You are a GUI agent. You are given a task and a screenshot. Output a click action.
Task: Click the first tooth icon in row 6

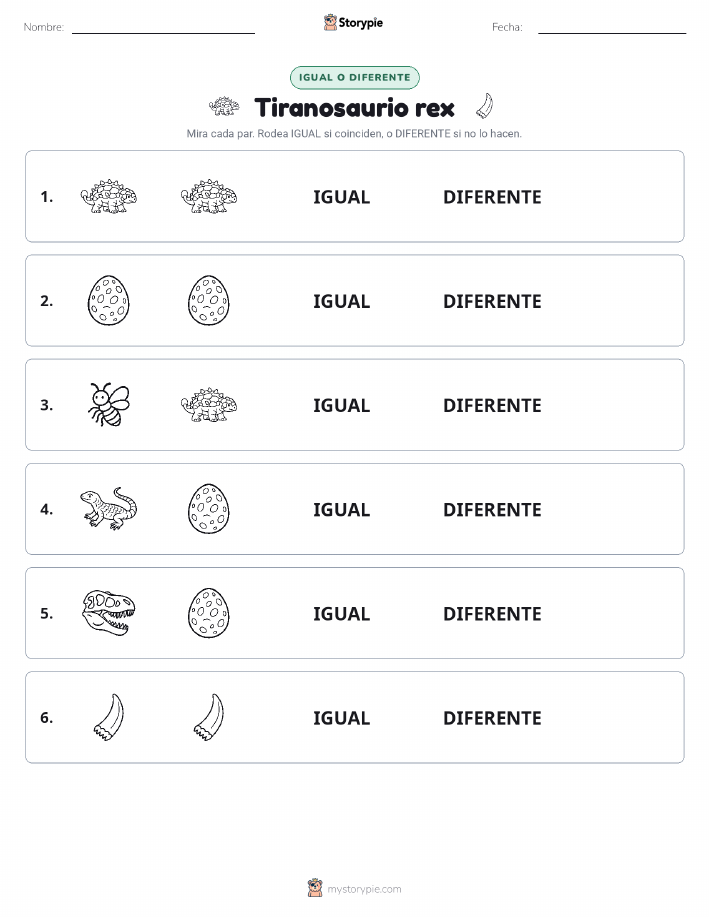[109, 717]
